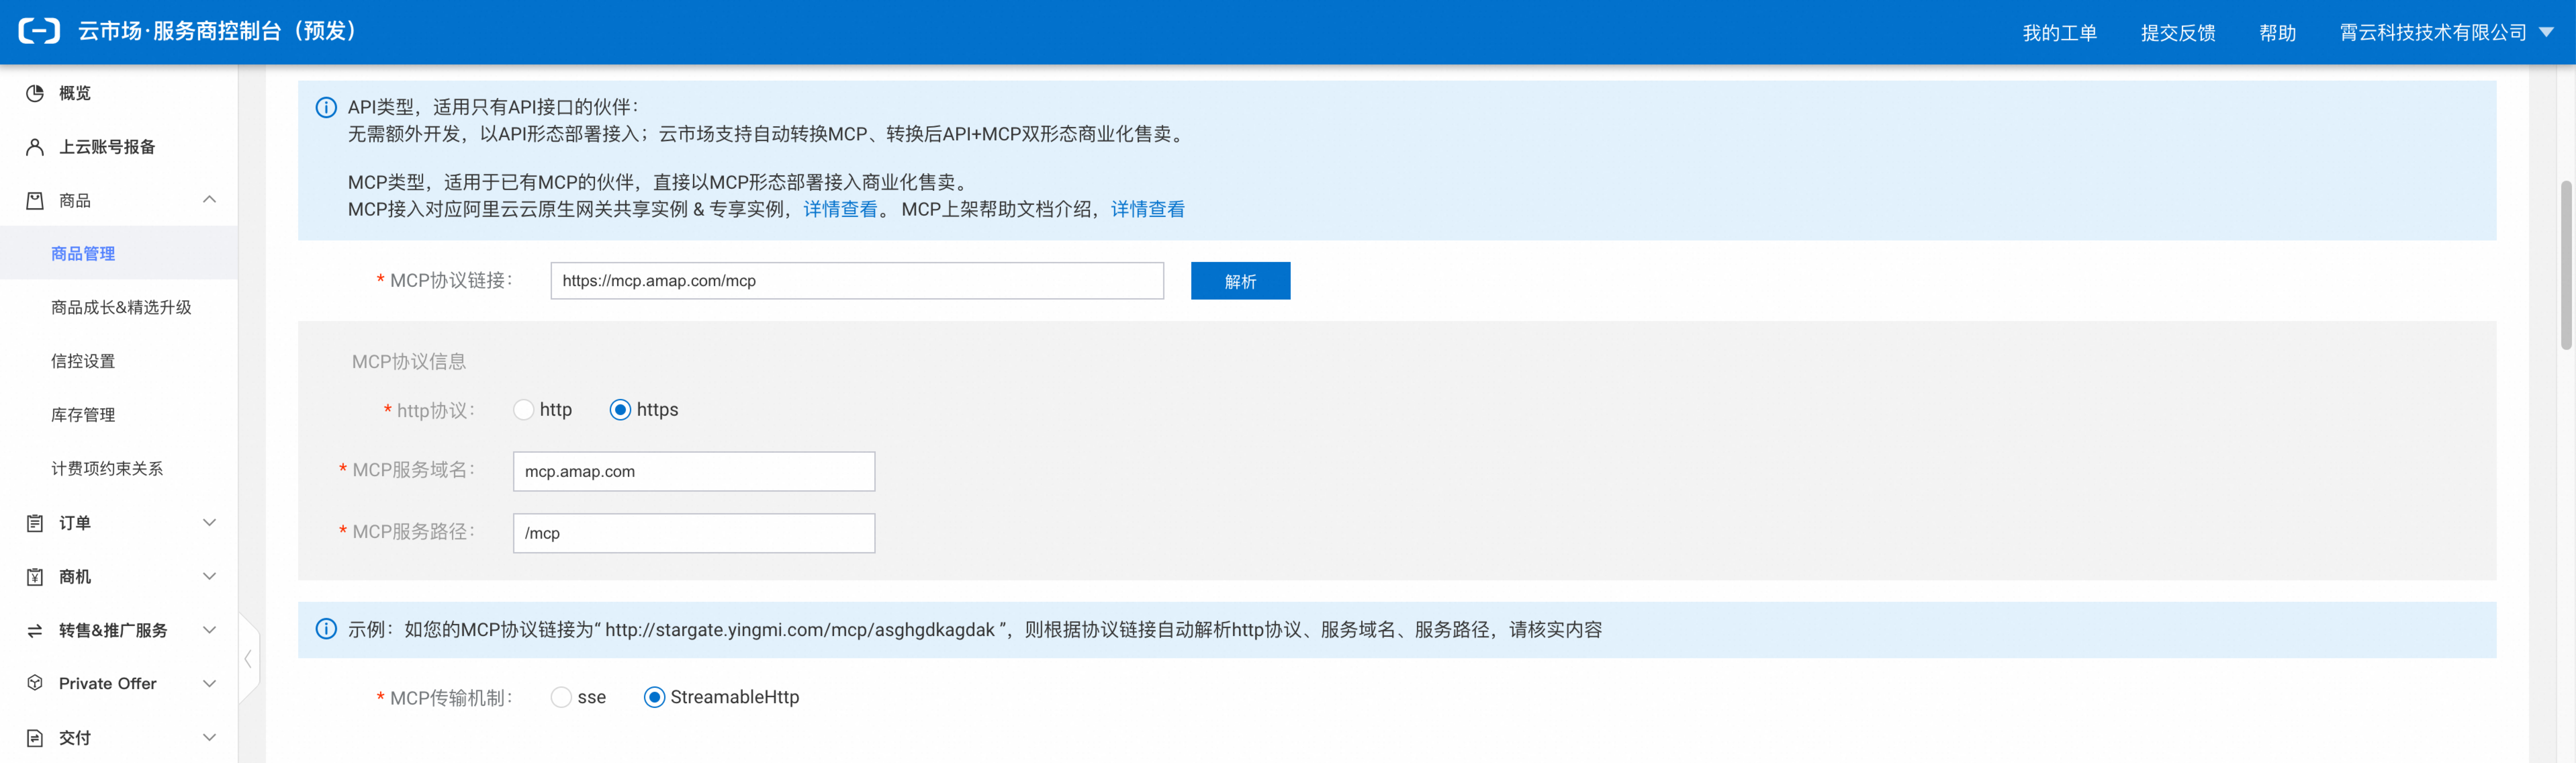Click the page vertical scrollbar thumb
The height and width of the screenshot is (763, 2576).
pos(2566,265)
